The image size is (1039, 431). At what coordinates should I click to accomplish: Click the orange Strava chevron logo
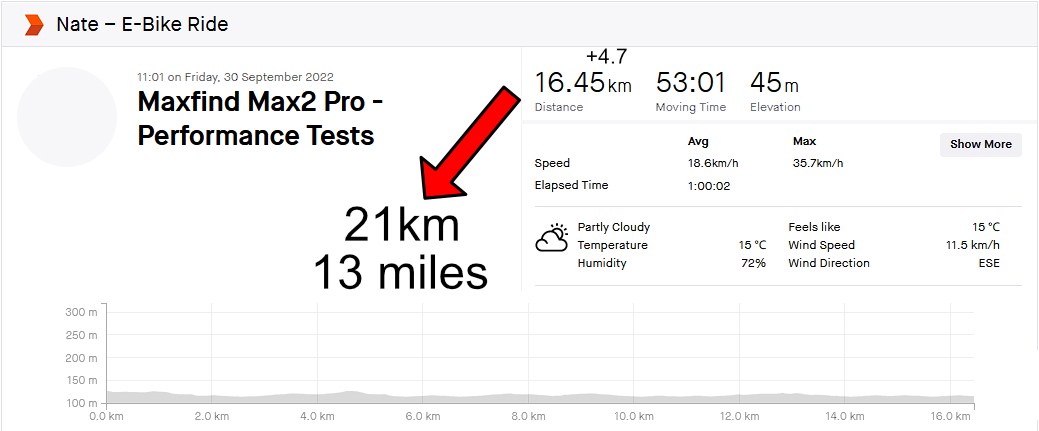pyautogui.click(x=33, y=25)
